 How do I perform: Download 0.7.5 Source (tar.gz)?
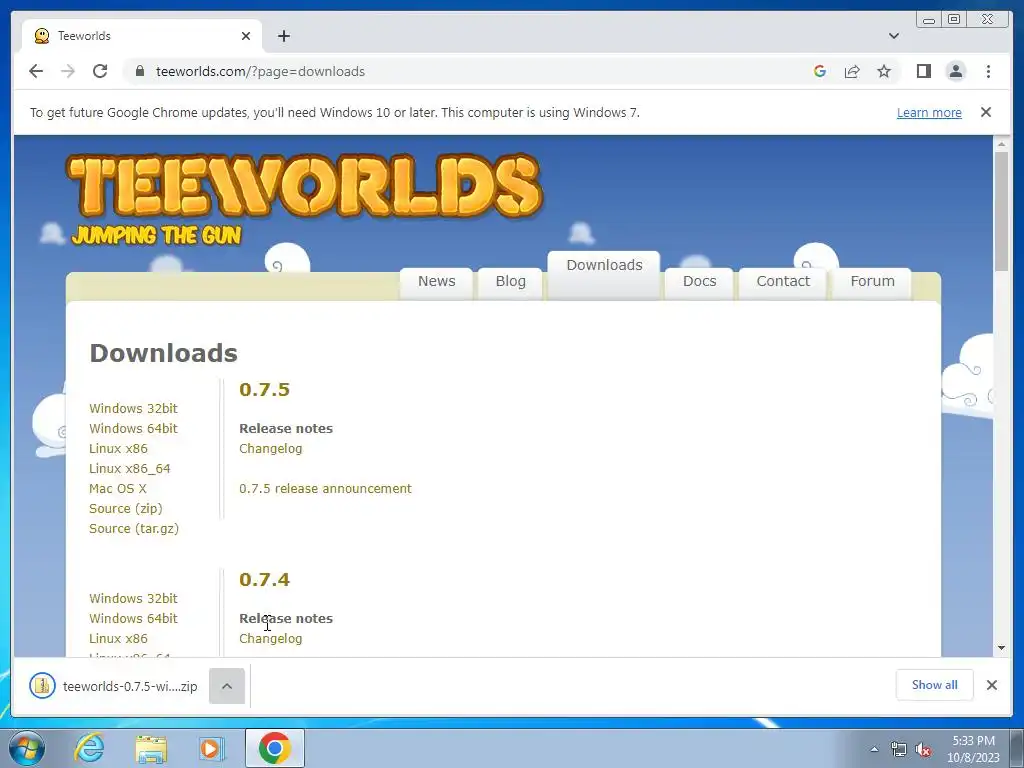pyautogui.click(x=134, y=528)
